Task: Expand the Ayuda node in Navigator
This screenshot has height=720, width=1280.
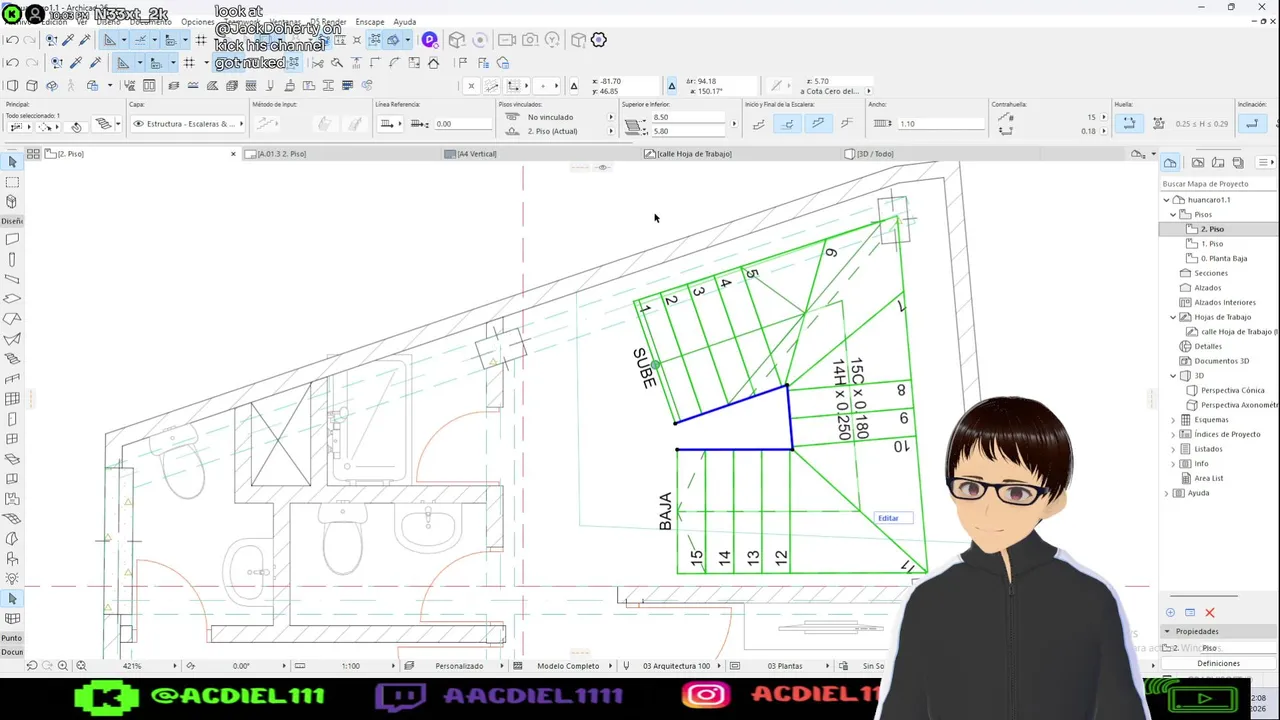Action: tap(1166, 493)
